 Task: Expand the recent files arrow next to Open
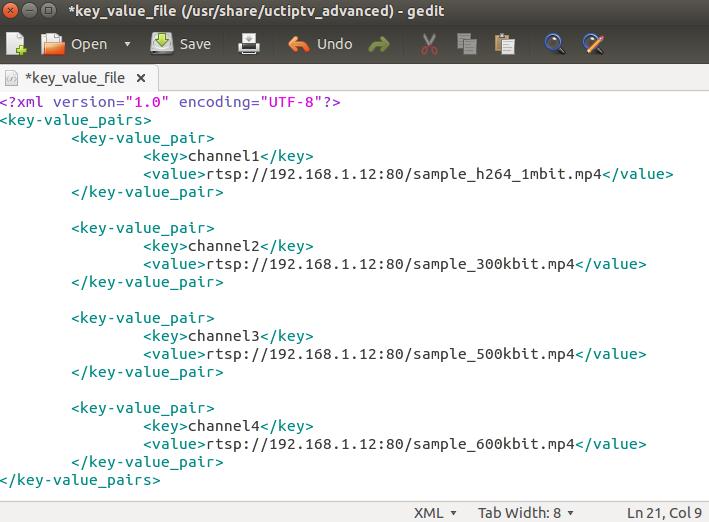(x=128, y=44)
